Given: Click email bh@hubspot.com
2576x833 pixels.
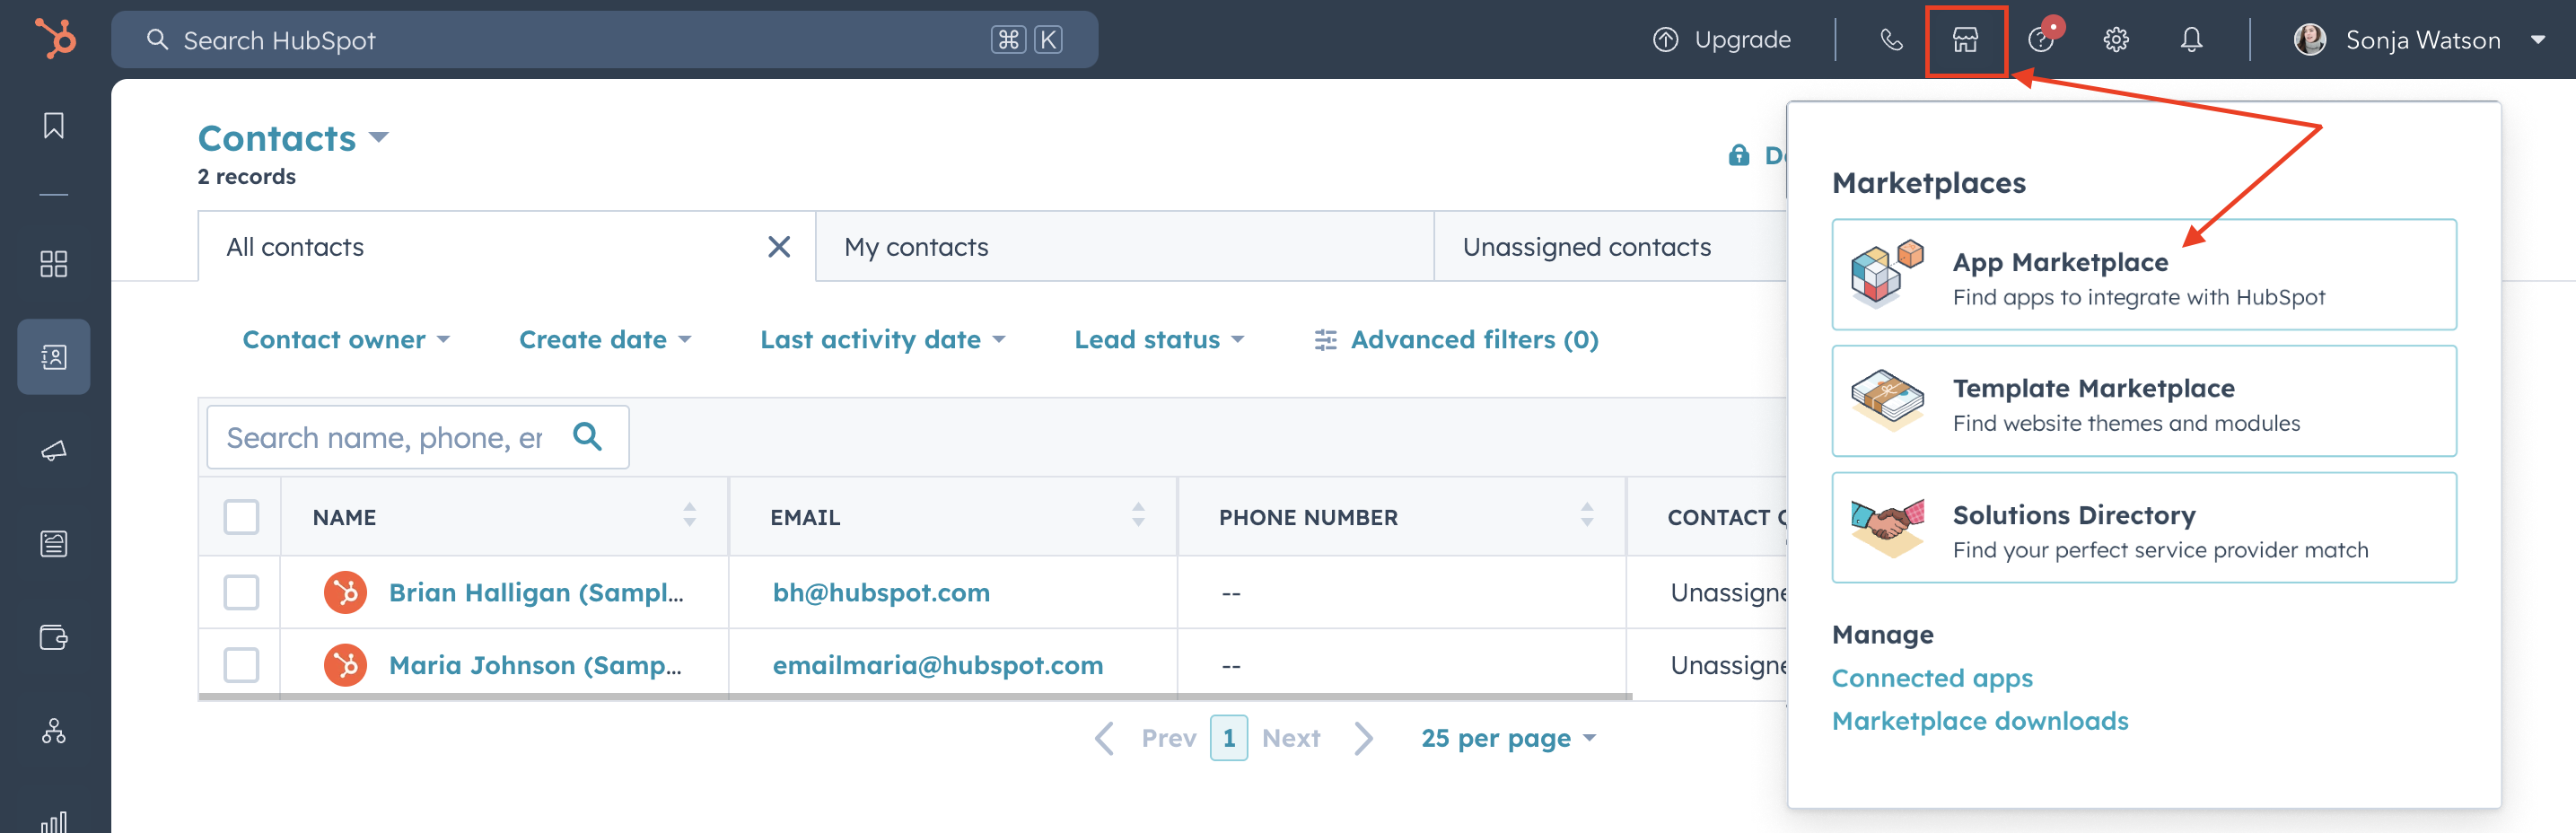Looking at the screenshot, I should tap(881, 592).
